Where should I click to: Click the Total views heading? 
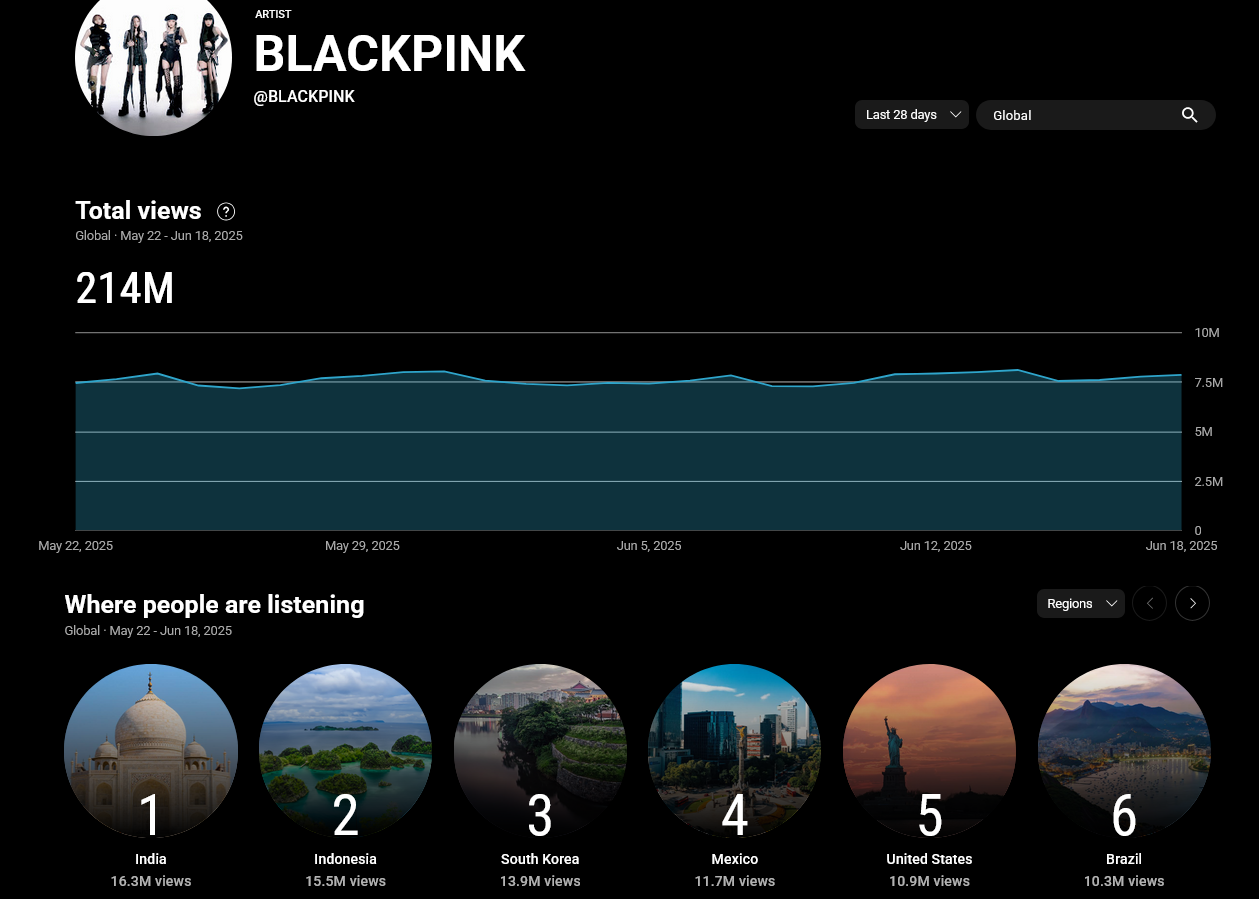(138, 211)
